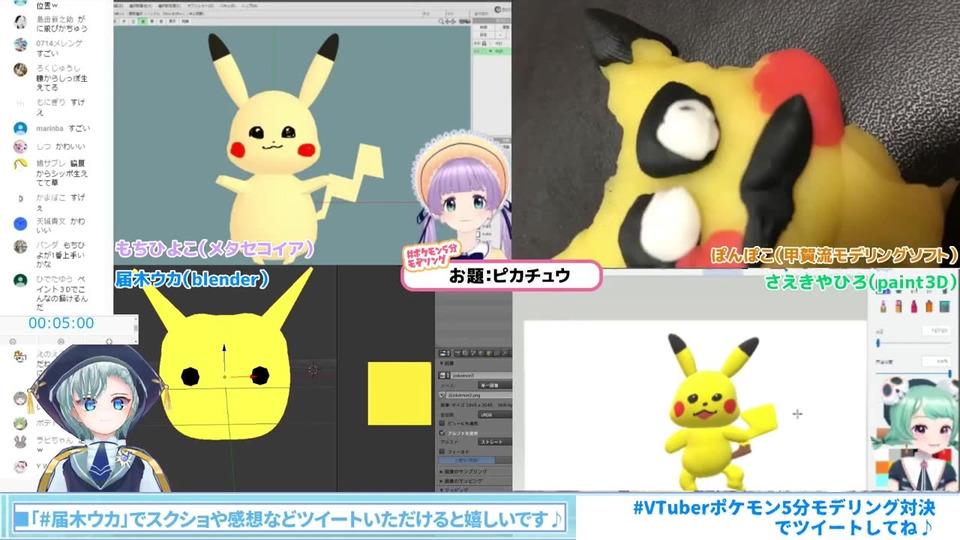The height and width of the screenshot is (540, 960).
Task: Select the pink-topped orange brush in Paint 3D
Action: click(899, 306)
